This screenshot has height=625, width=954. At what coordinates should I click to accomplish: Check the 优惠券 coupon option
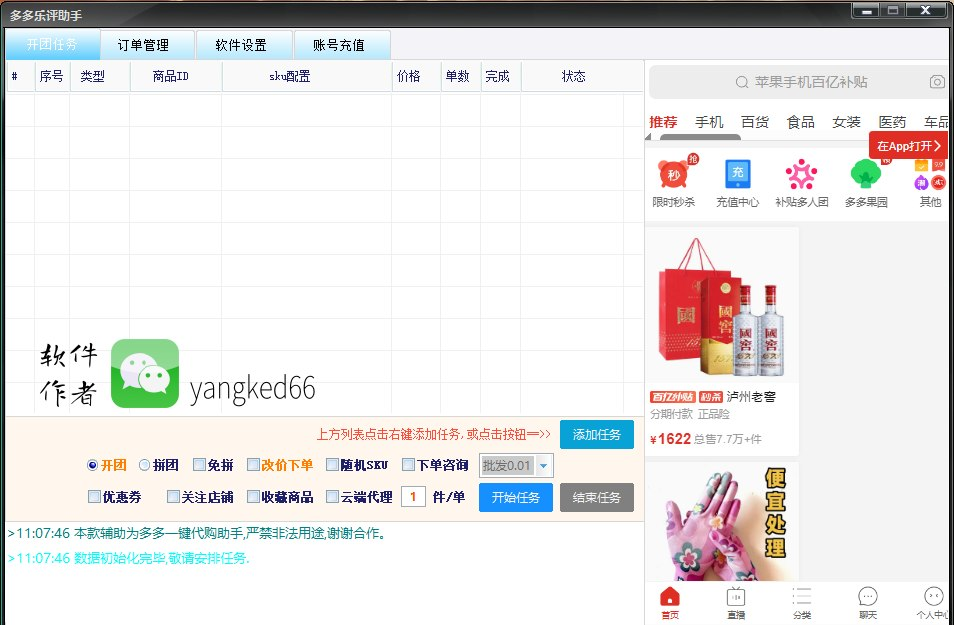pyautogui.click(x=94, y=497)
